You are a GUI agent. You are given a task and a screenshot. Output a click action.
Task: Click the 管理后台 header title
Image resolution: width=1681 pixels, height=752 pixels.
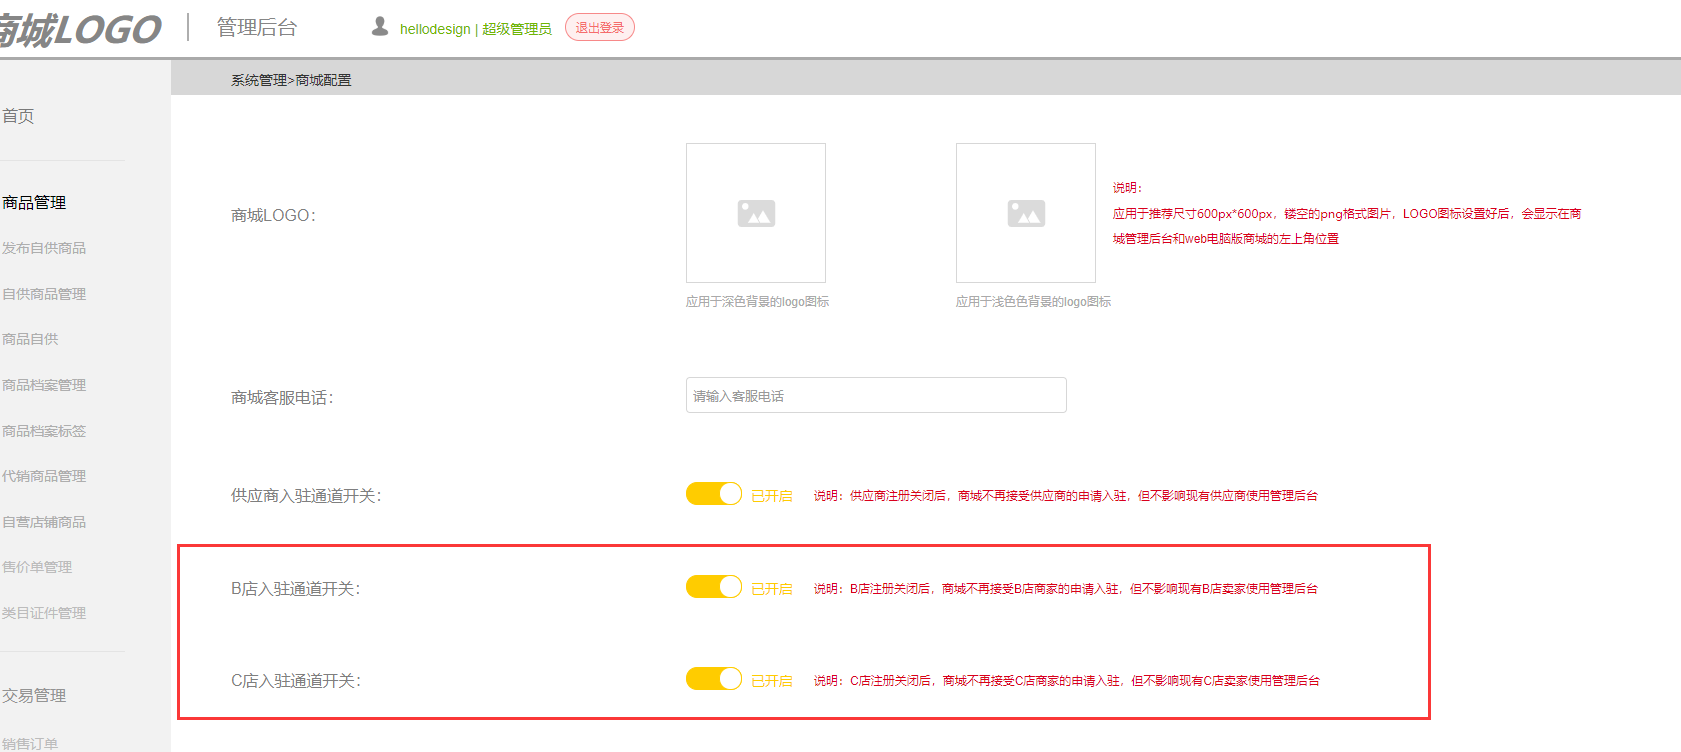[257, 28]
